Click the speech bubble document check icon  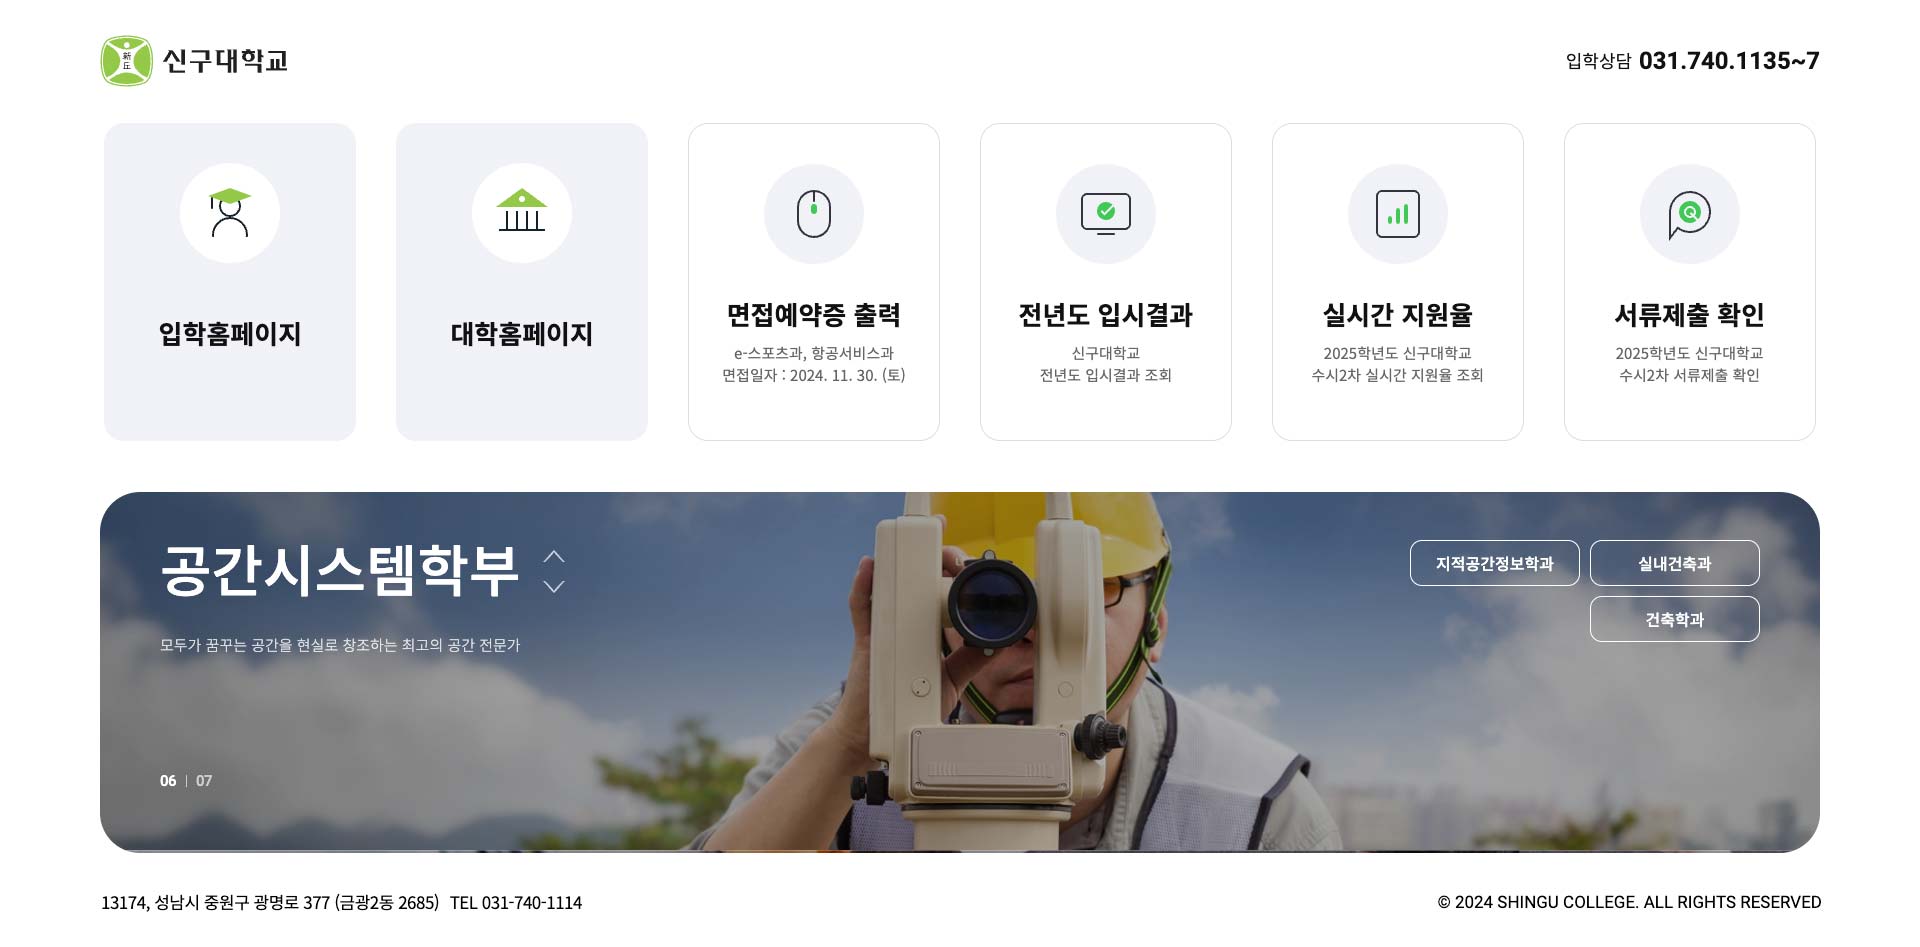click(1690, 214)
